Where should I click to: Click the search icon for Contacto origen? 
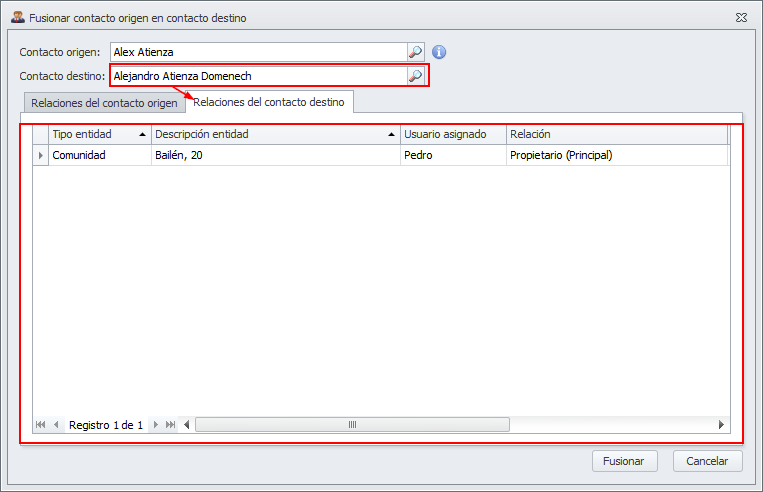tap(416, 52)
